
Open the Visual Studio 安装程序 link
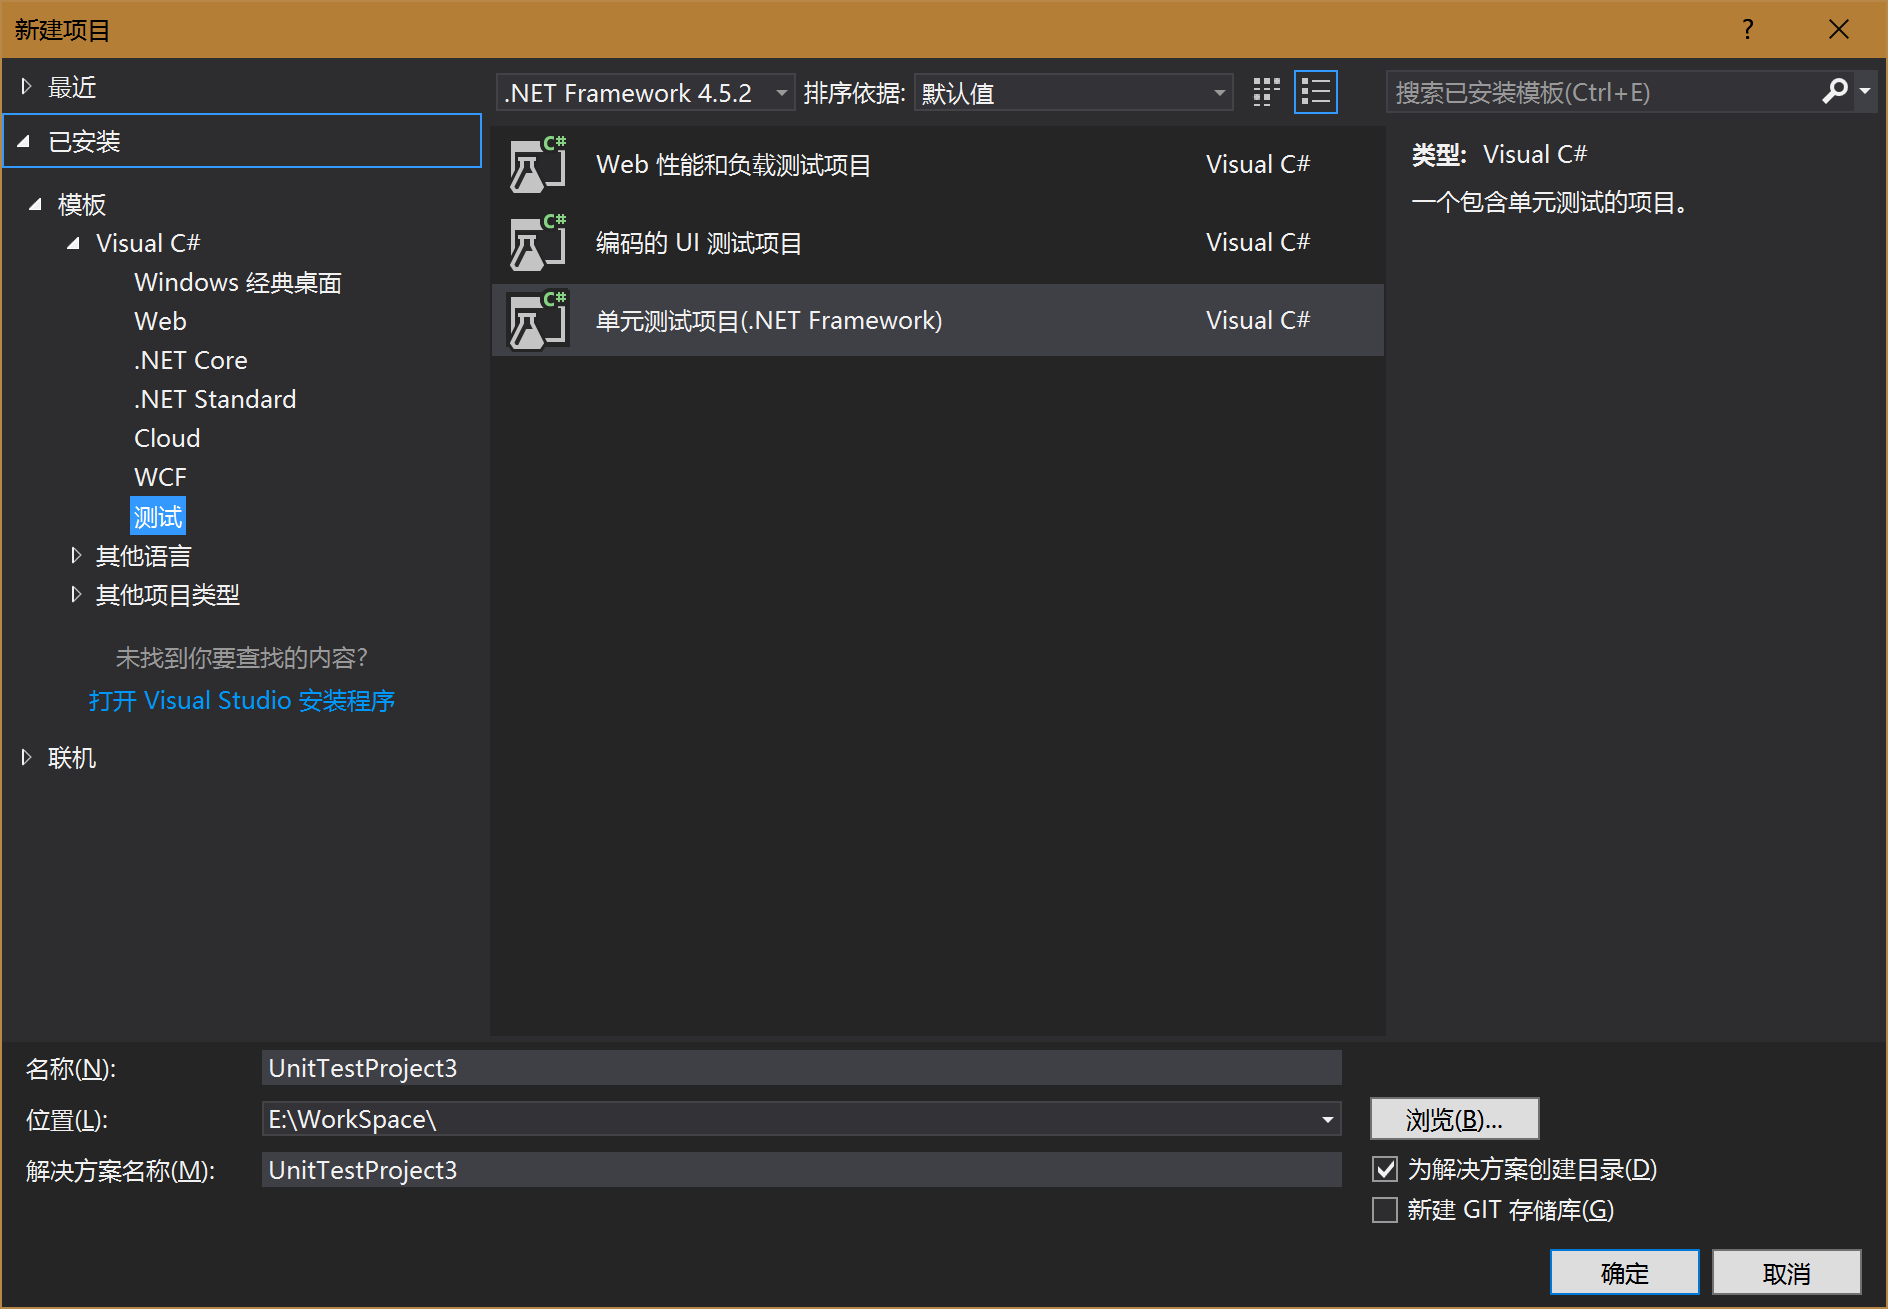click(241, 701)
